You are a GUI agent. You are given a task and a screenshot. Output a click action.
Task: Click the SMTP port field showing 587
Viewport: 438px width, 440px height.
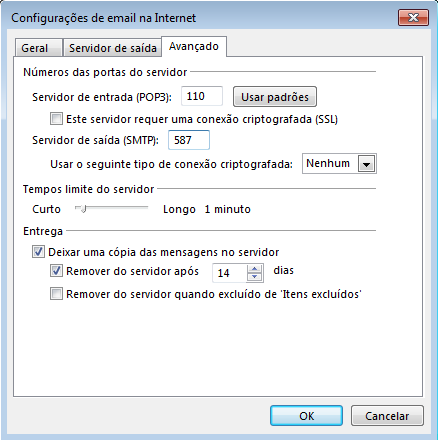(189, 140)
